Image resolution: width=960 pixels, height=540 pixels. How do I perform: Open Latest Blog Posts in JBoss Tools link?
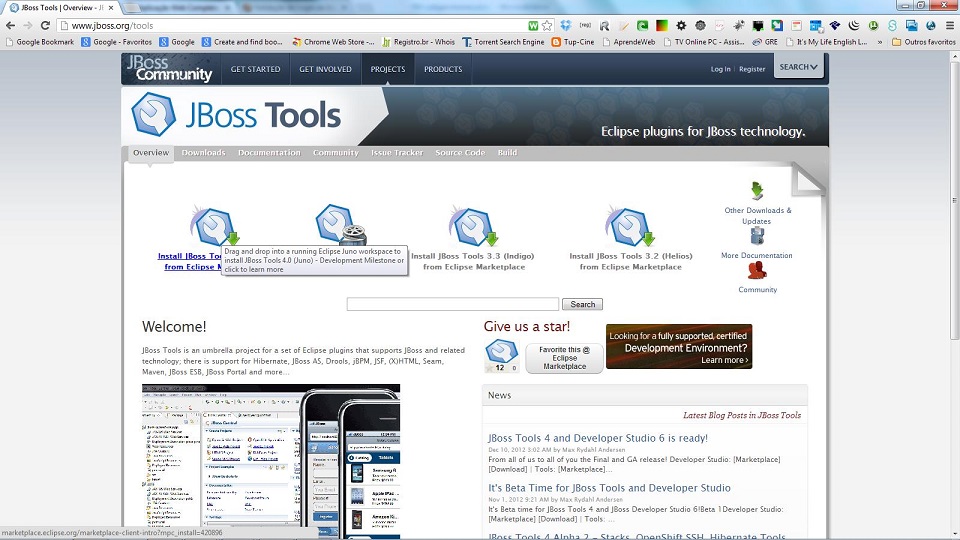pos(741,415)
